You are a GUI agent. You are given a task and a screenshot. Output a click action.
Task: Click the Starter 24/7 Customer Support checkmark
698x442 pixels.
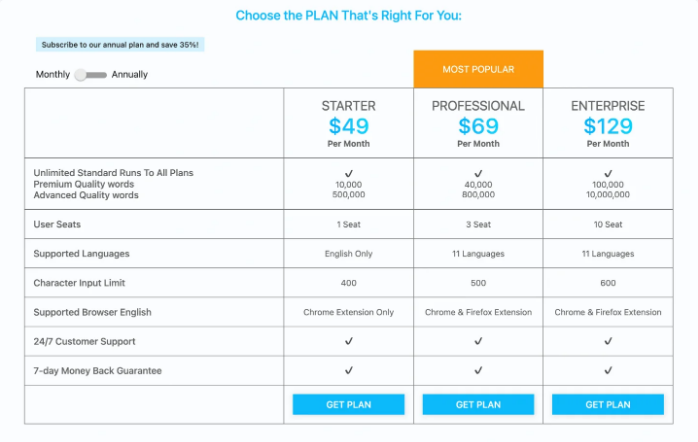[x=348, y=341]
